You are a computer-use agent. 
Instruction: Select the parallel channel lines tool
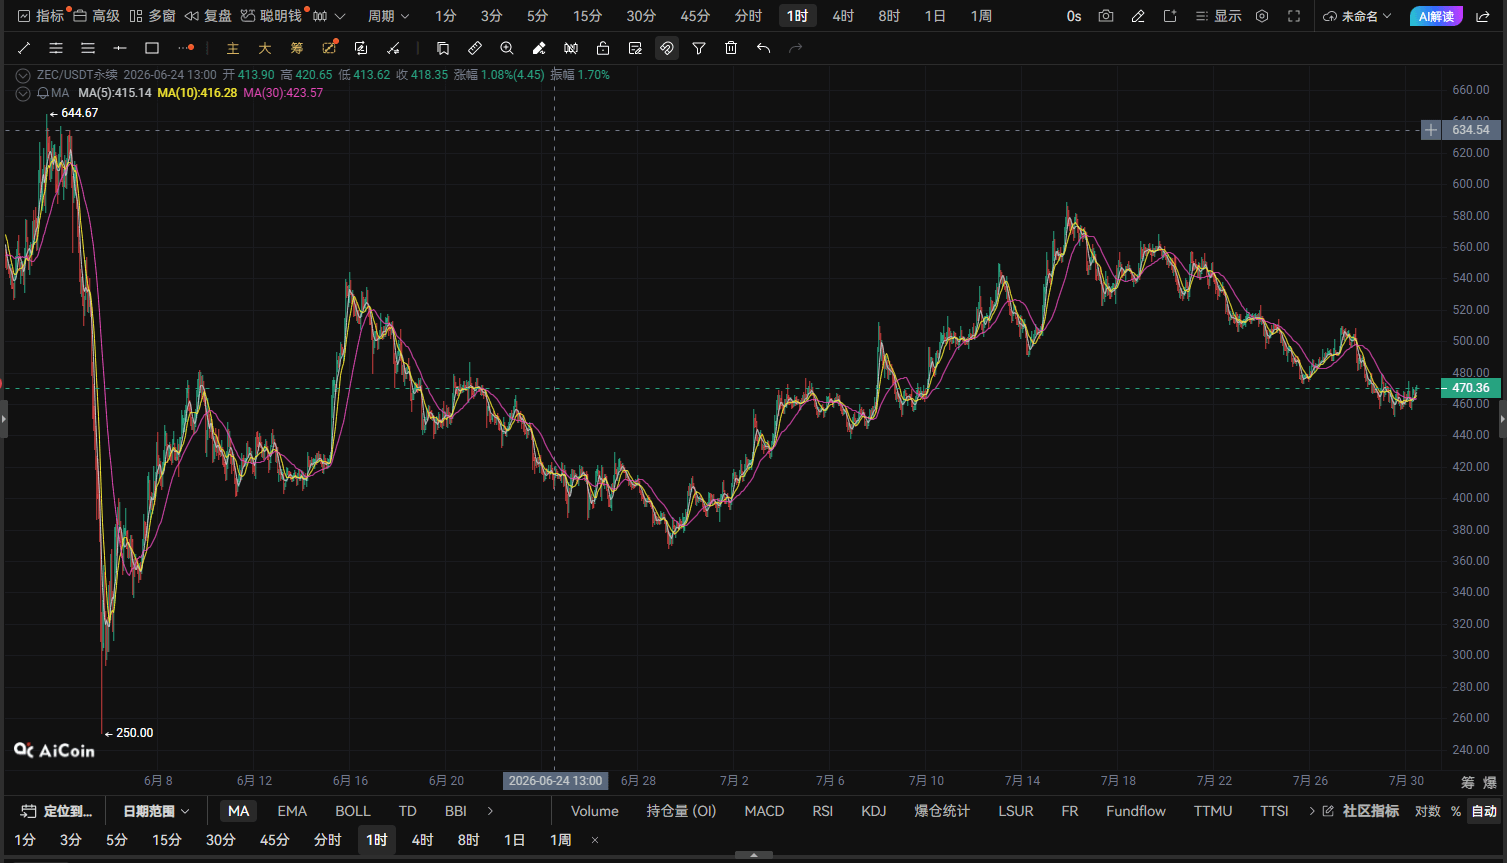(56, 48)
